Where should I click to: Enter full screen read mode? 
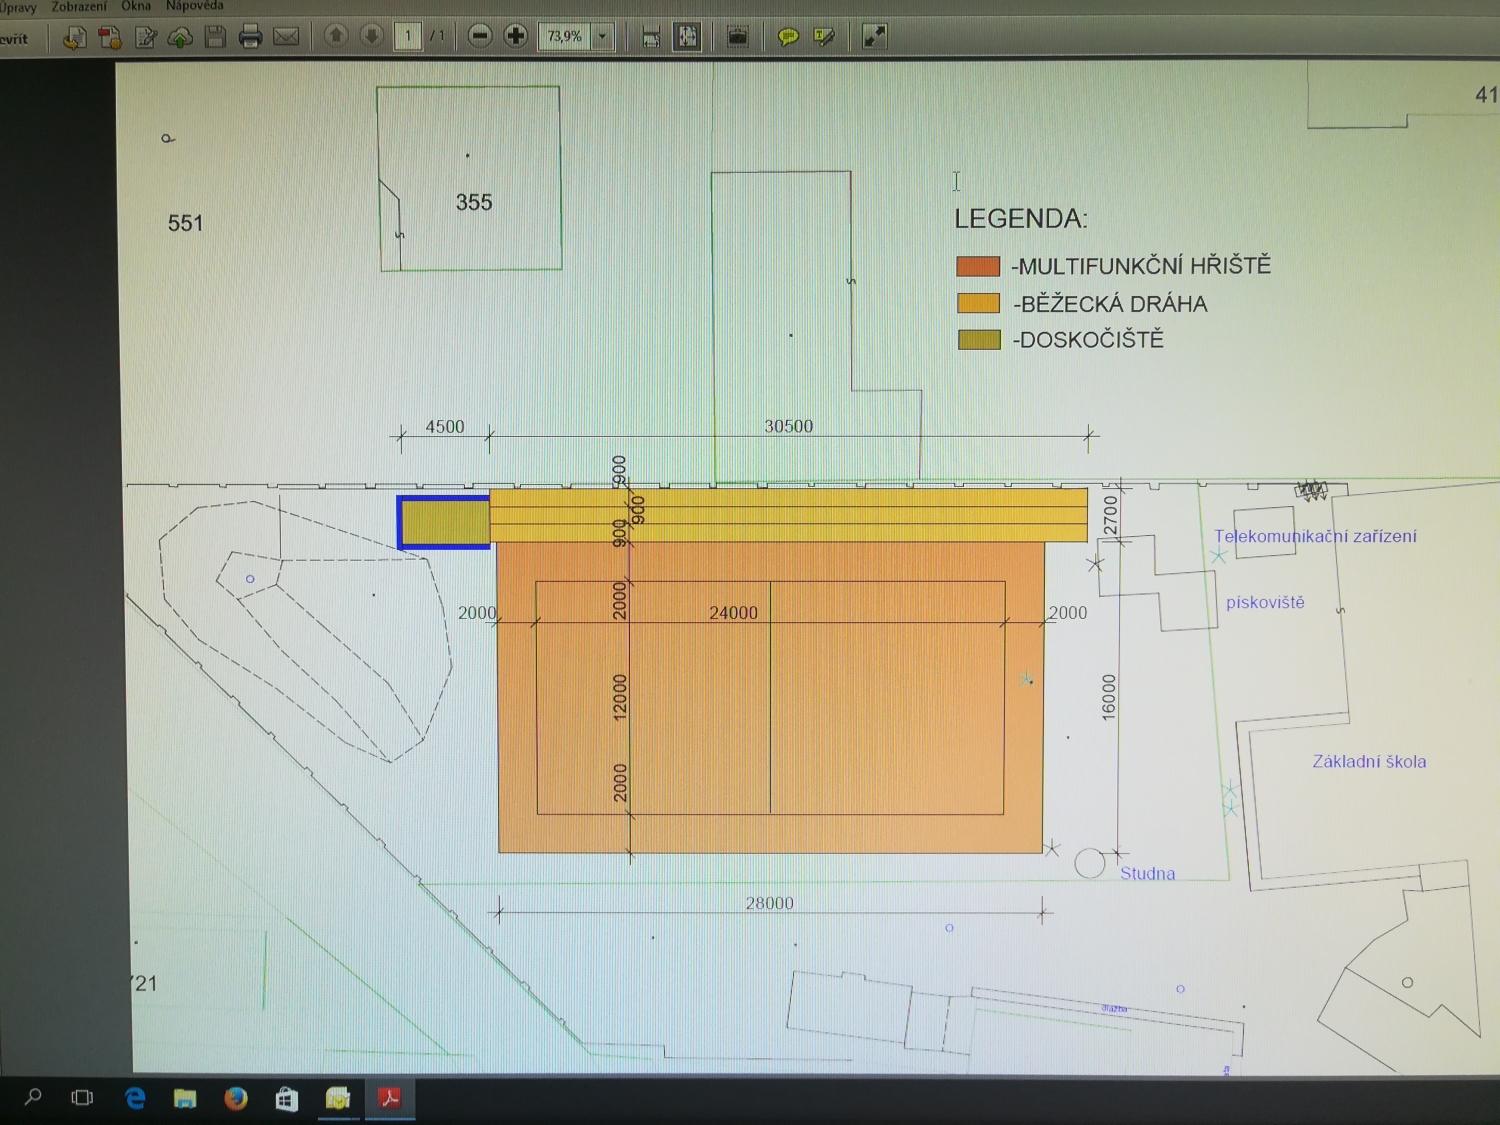tap(874, 37)
